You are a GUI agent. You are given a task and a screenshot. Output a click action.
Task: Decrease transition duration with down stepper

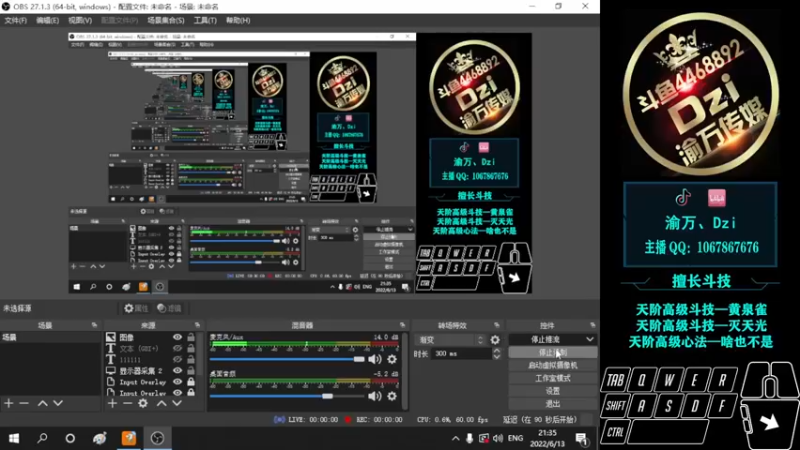[496, 357]
